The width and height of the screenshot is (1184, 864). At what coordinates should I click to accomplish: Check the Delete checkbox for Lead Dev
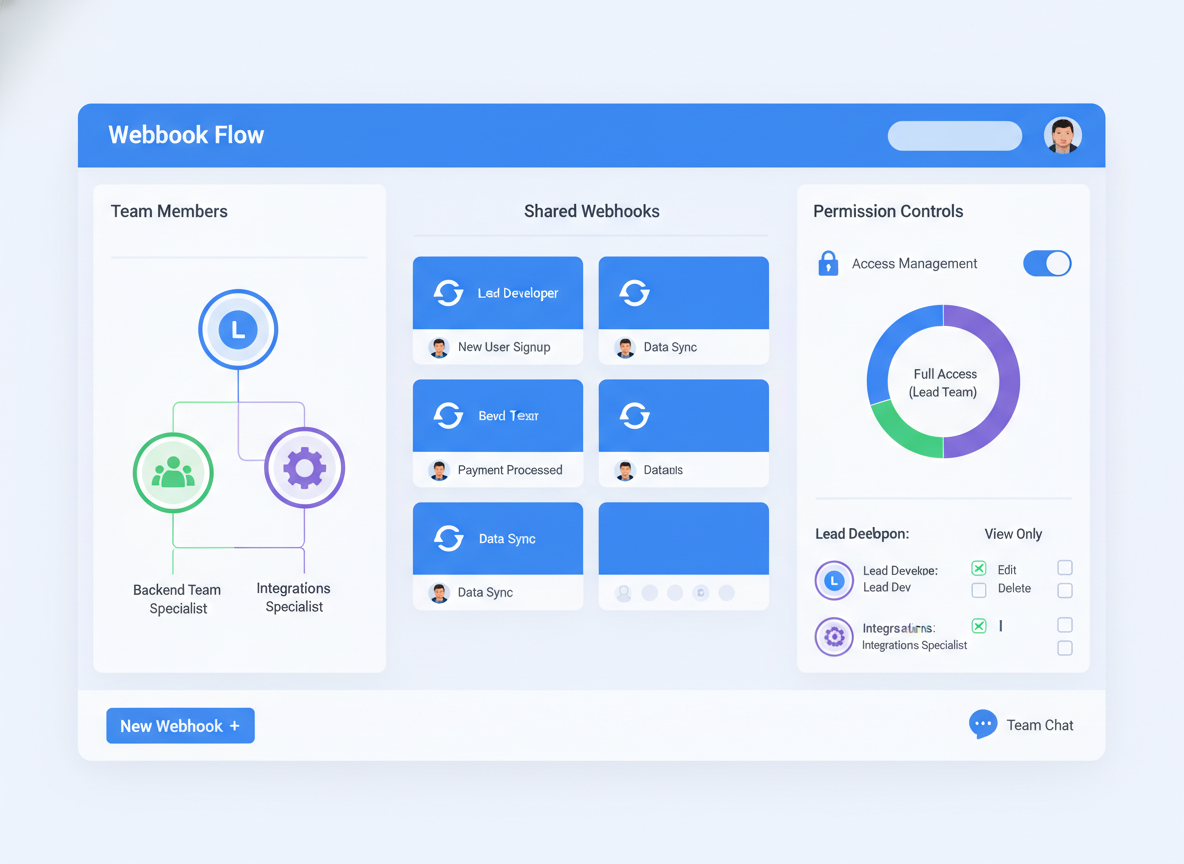pyautogui.click(x=979, y=590)
